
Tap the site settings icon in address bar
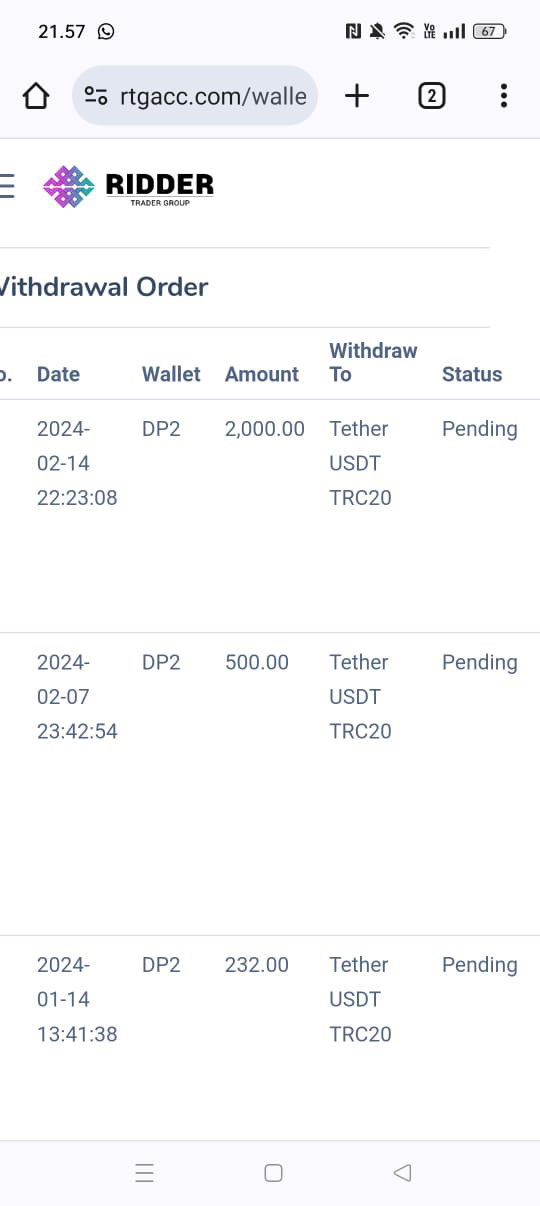96,96
